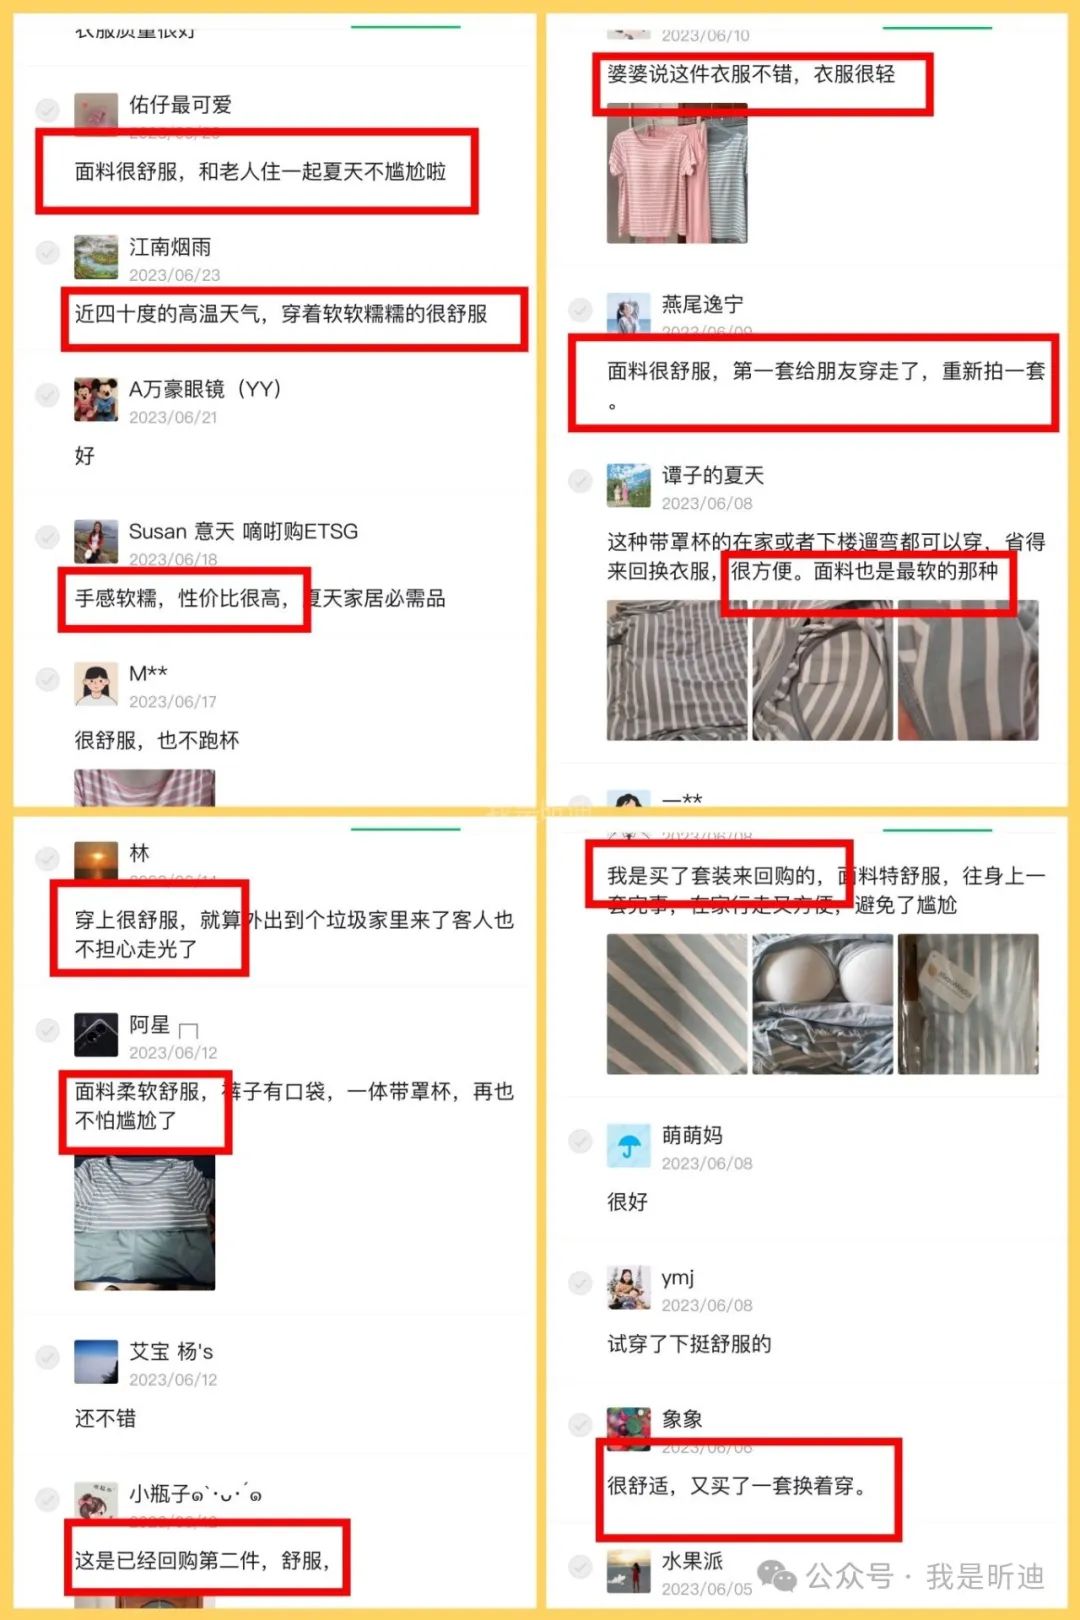
Task: Select checkmark beside 佑仔最可爱 review
Action: (x=47, y=110)
